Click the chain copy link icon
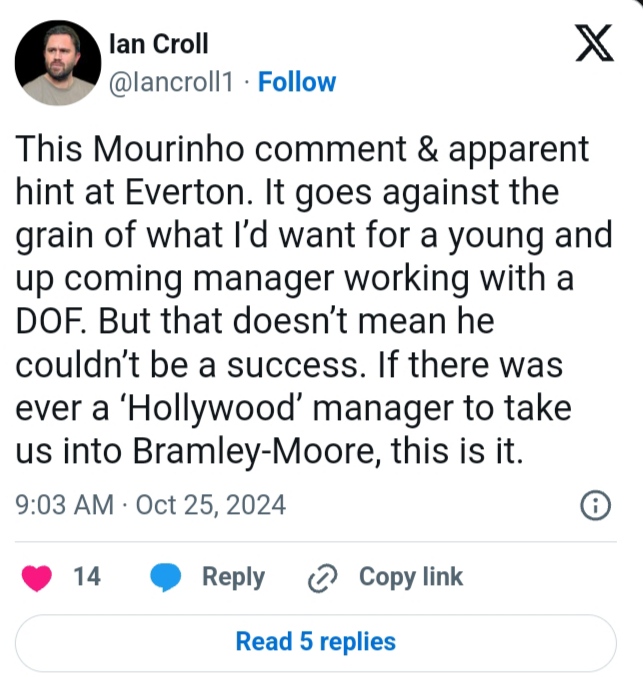 point(326,578)
